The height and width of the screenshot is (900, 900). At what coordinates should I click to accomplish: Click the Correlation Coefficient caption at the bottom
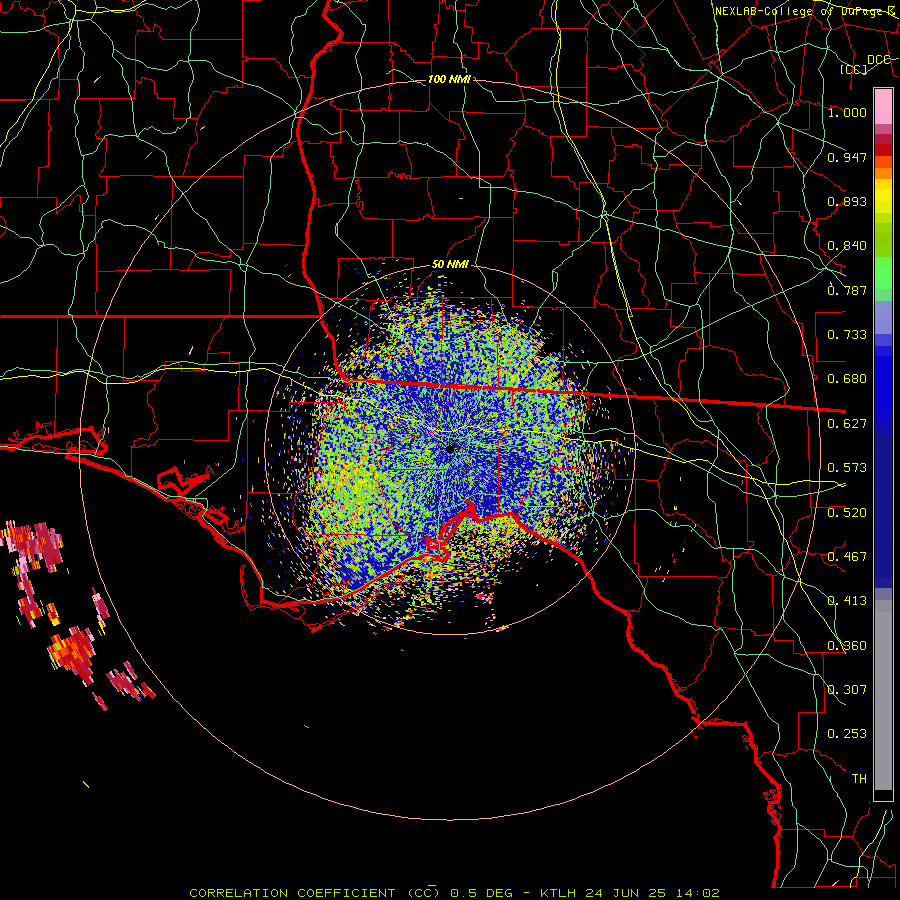point(454,893)
